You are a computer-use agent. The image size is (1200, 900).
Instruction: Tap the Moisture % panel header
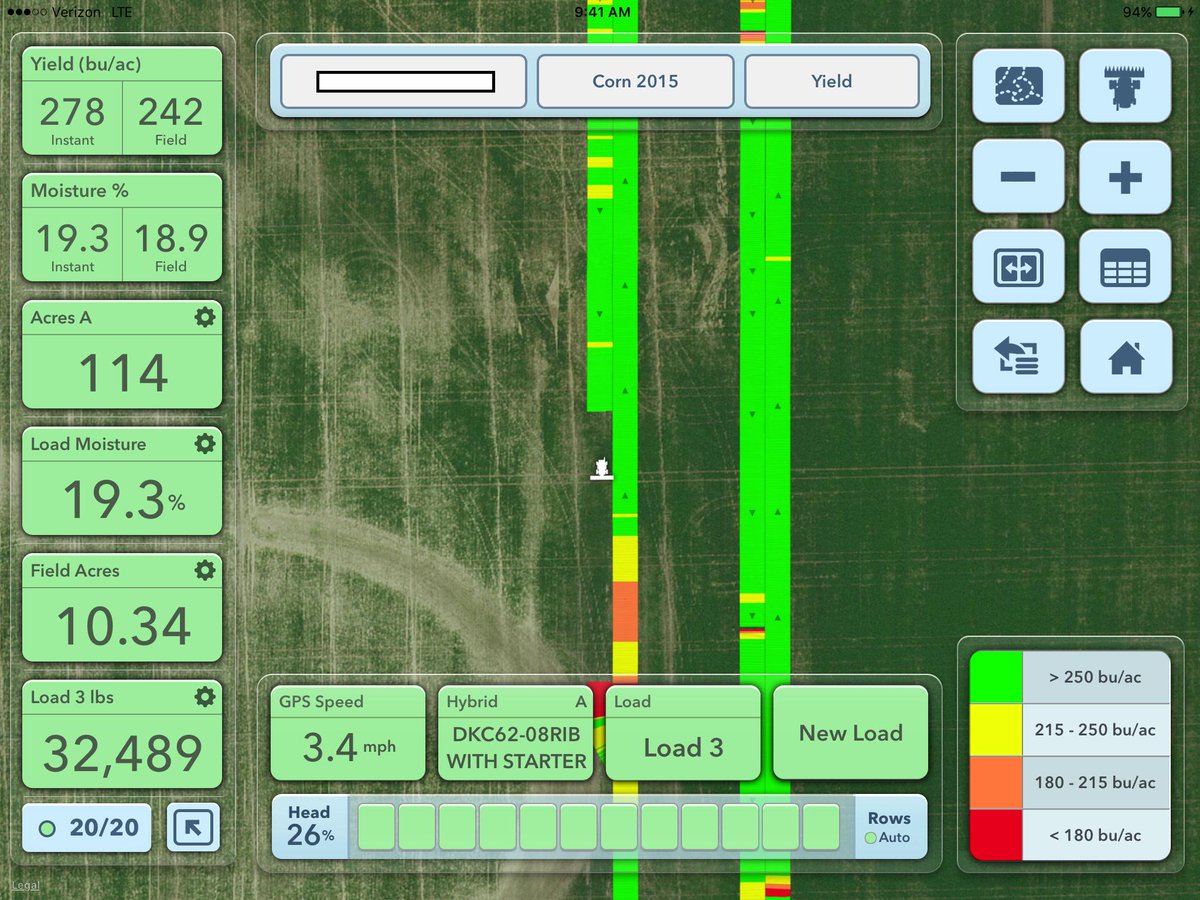[122, 190]
